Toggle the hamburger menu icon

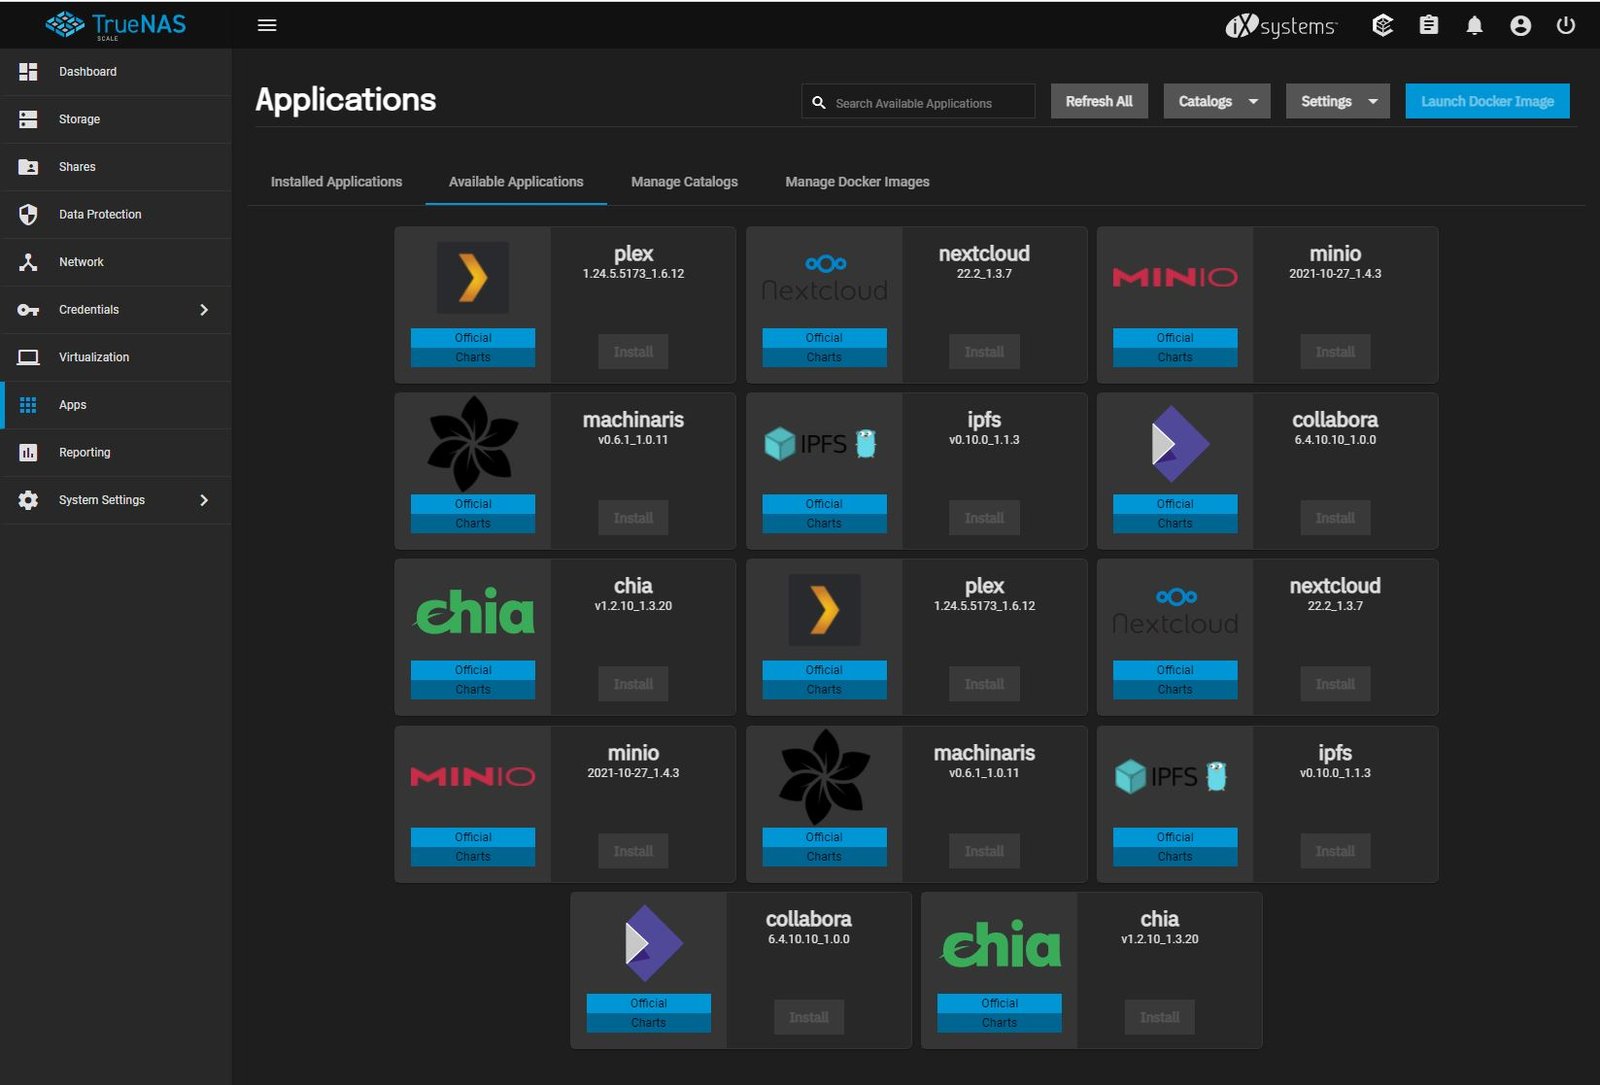pyautogui.click(x=267, y=25)
